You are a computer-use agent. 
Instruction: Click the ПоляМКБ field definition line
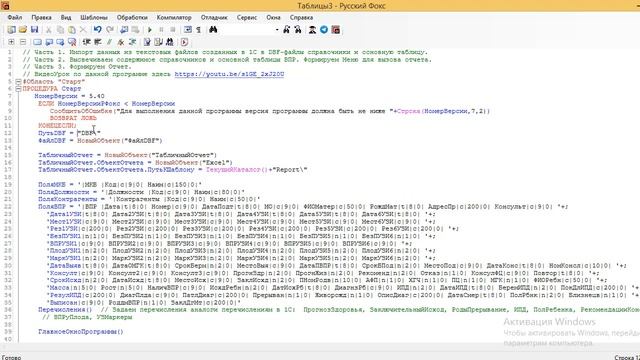(x=120, y=184)
